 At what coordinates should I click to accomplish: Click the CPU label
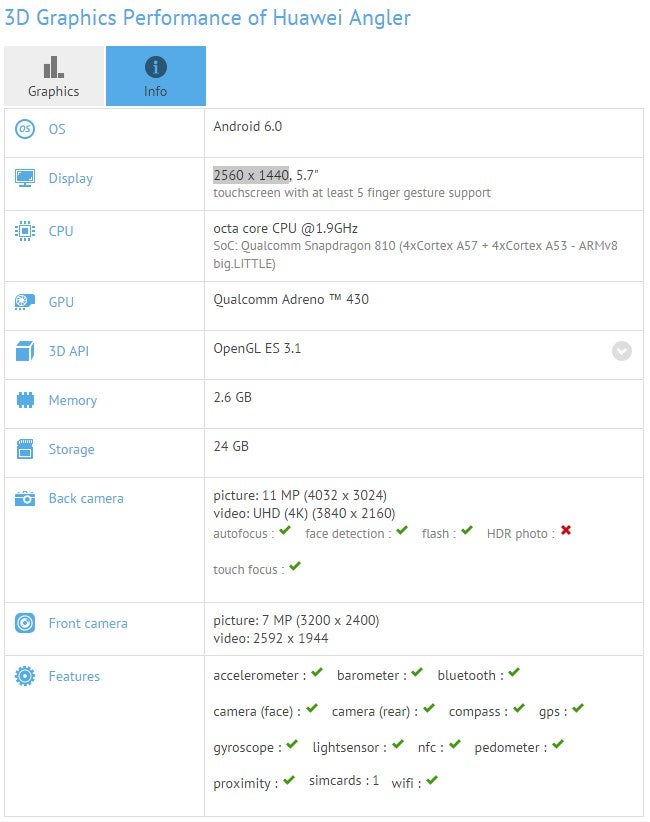[x=61, y=231]
